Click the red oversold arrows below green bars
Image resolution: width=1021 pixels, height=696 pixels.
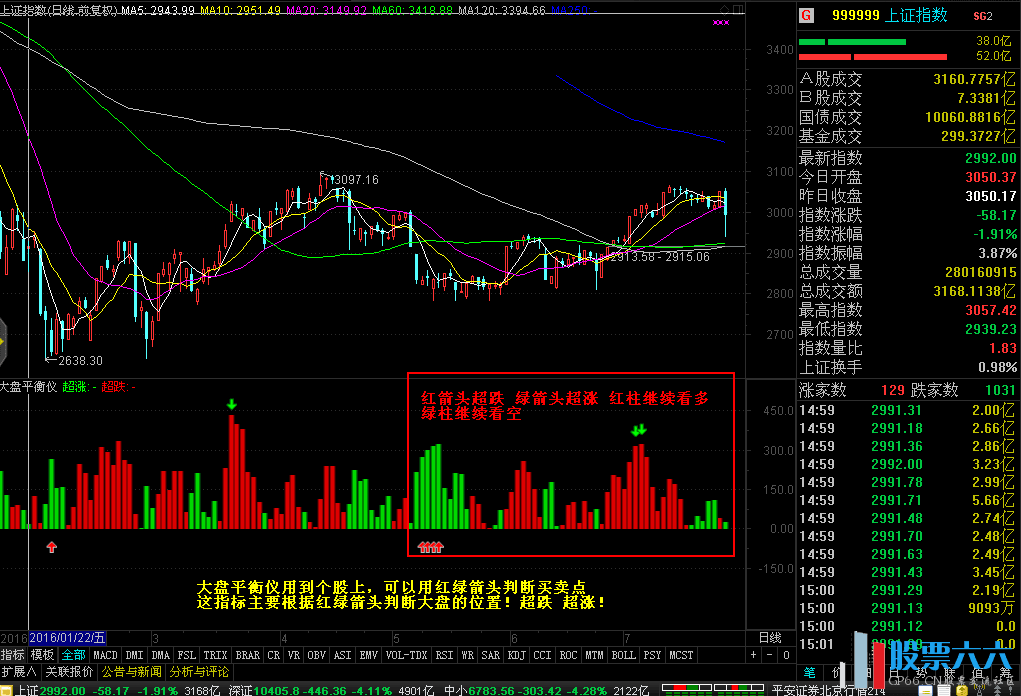(x=430, y=547)
